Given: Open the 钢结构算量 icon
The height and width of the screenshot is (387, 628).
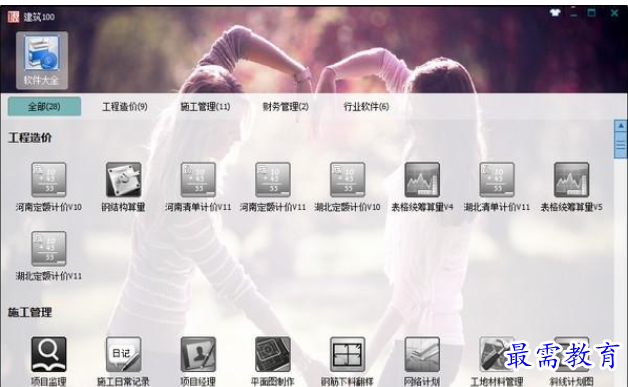Looking at the screenshot, I should [123, 180].
